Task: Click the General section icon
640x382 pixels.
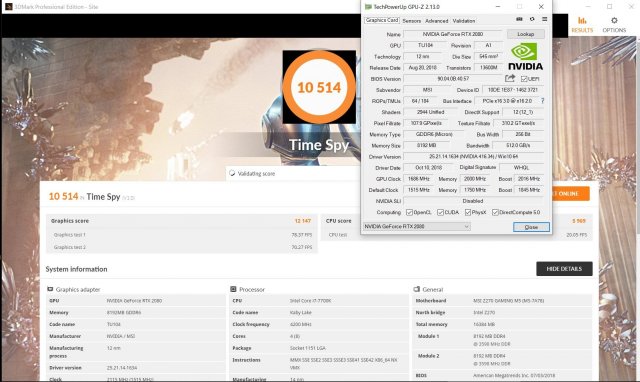Action: coord(417,289)
